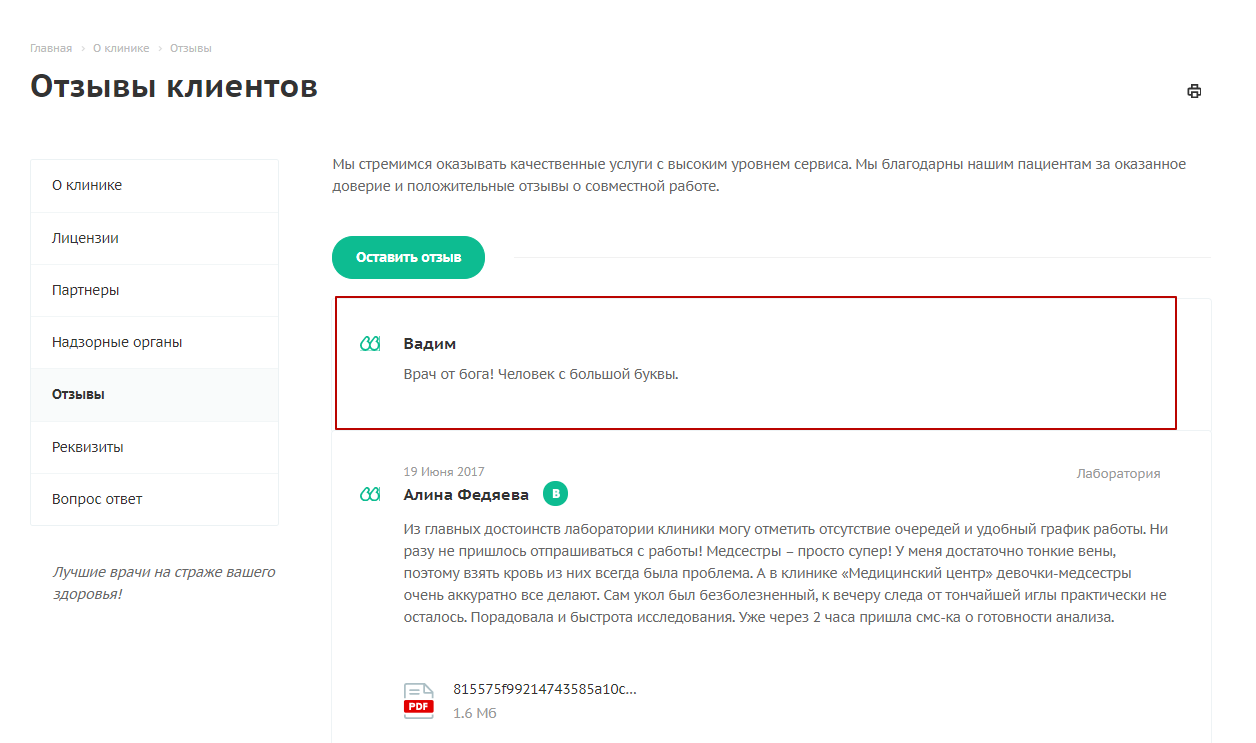
Task: Click the Отзывы breadcrumb at the top
Action: 190,48
